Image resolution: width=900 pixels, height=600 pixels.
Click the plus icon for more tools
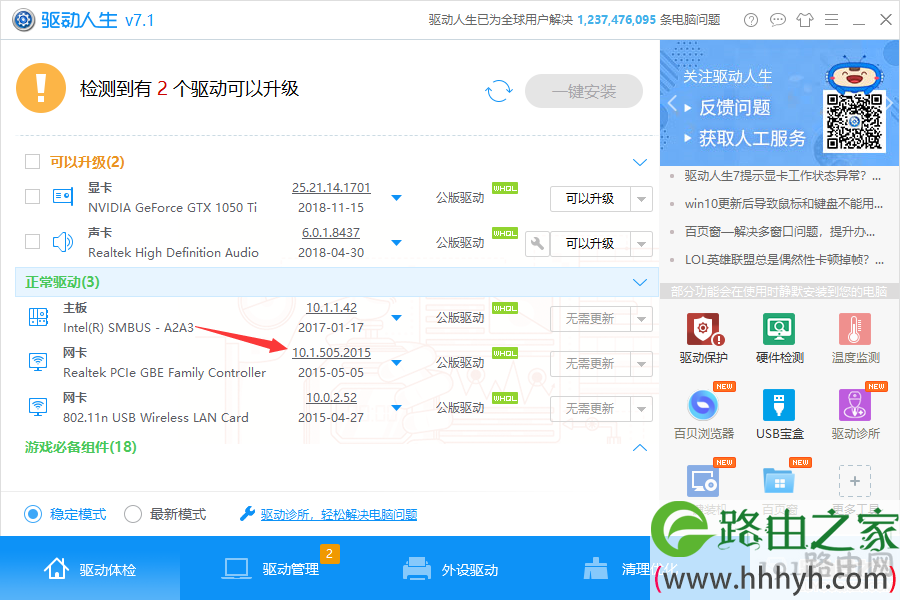pyautogui.click(x=855, y=481)
